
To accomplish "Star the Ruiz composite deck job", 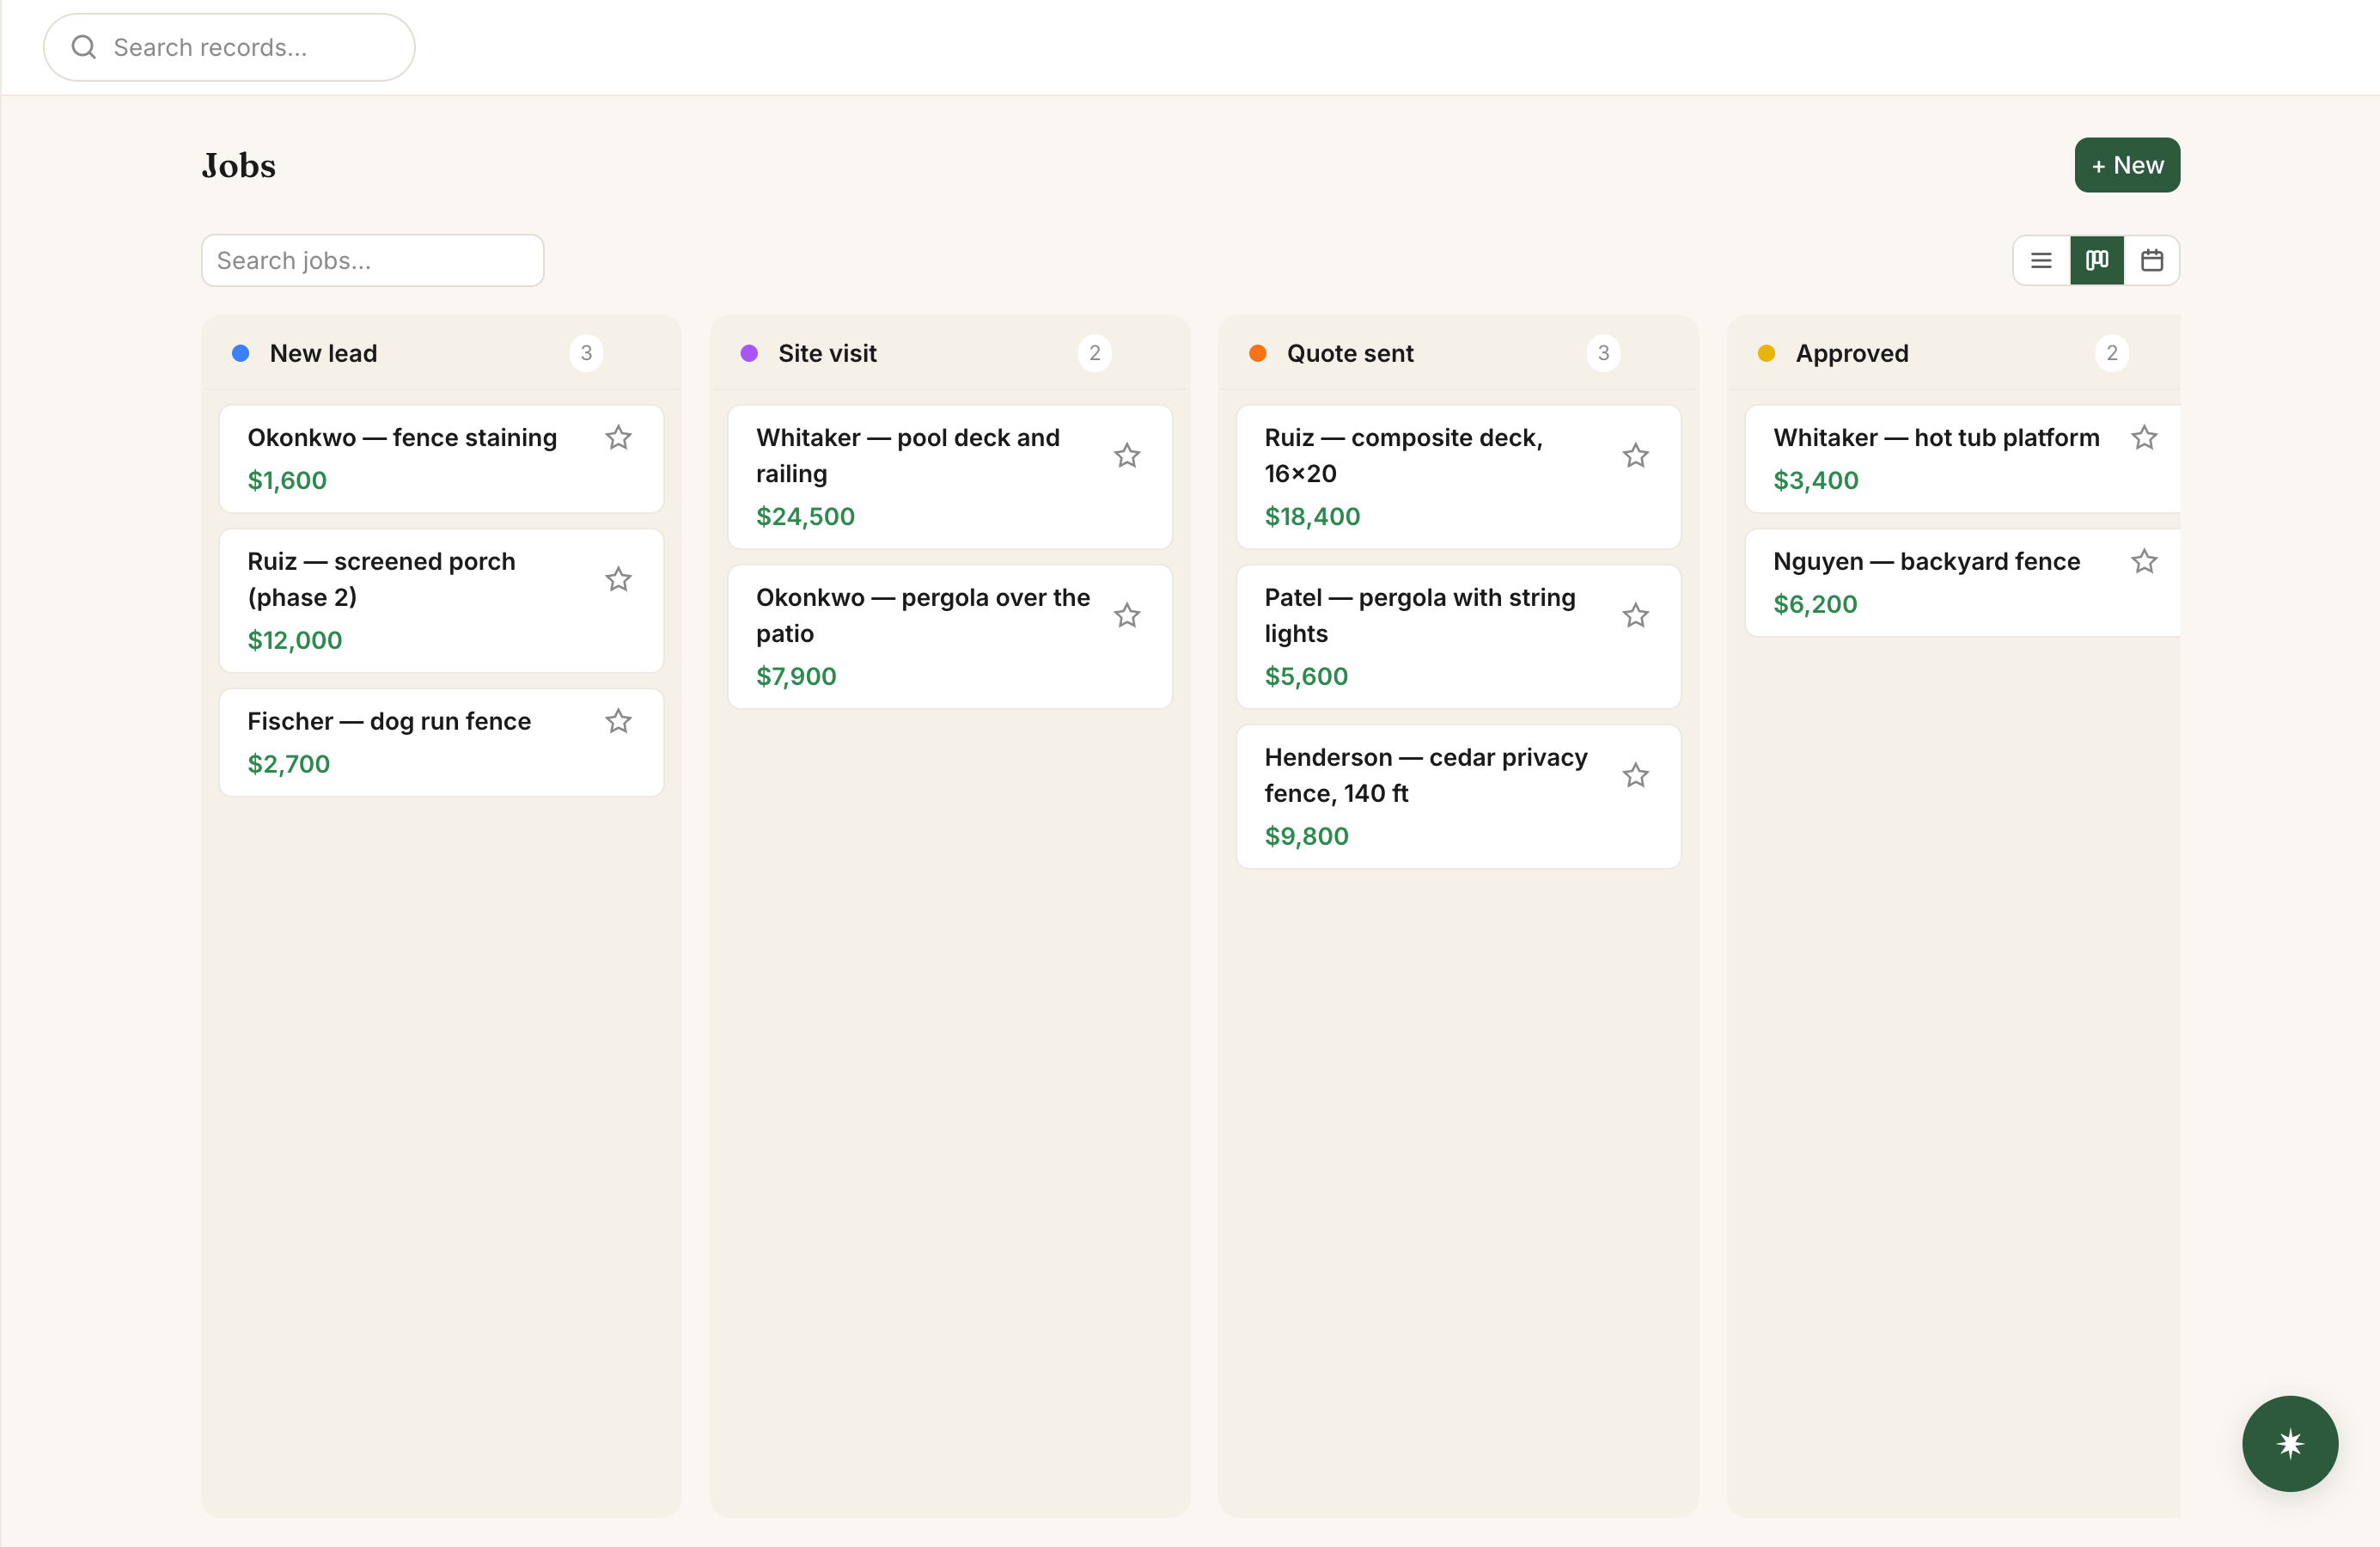I will (1636, 456).
